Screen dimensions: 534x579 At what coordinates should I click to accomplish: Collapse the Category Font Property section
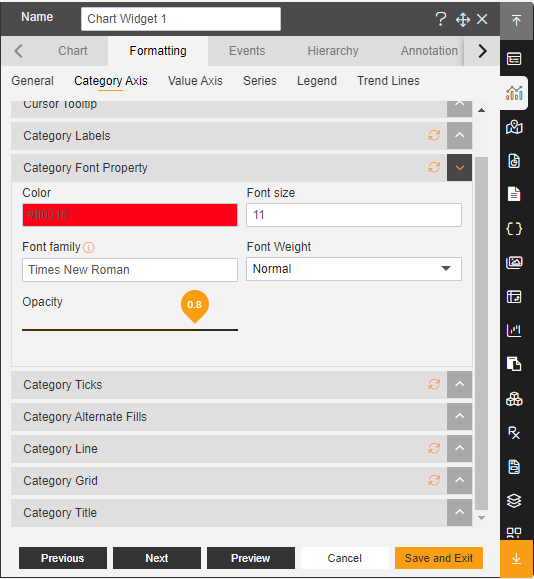pyautogui.click(x=459, y=168)
